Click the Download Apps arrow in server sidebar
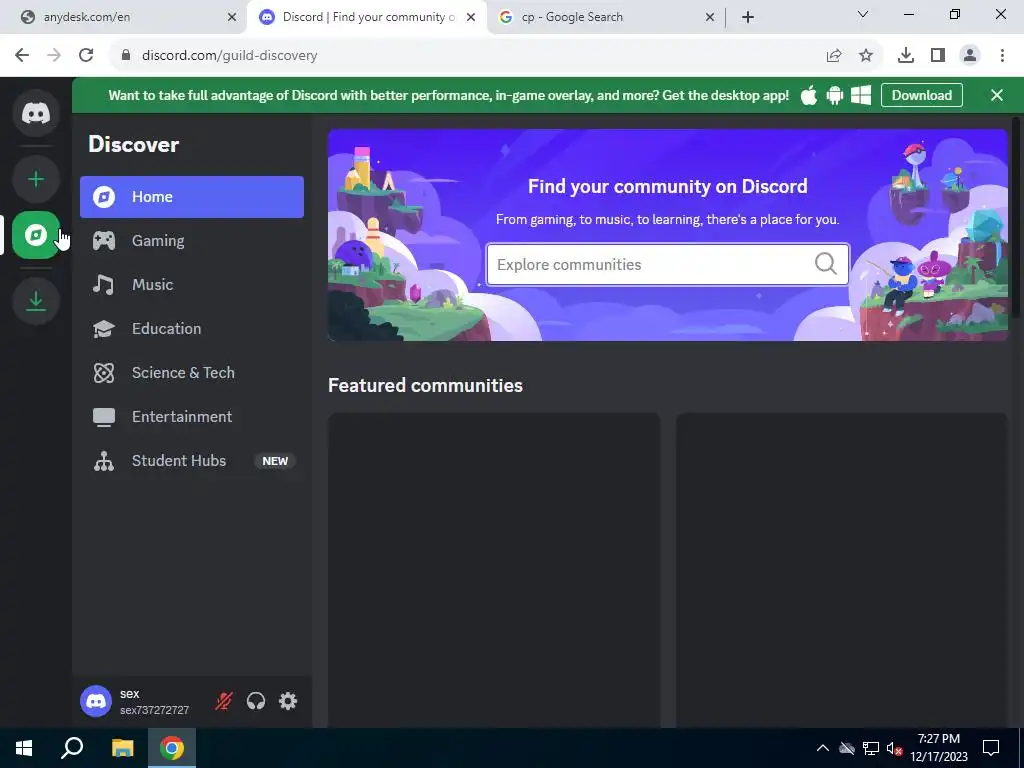This screenshot has height=768, width=1024. [x=36, y=300]
